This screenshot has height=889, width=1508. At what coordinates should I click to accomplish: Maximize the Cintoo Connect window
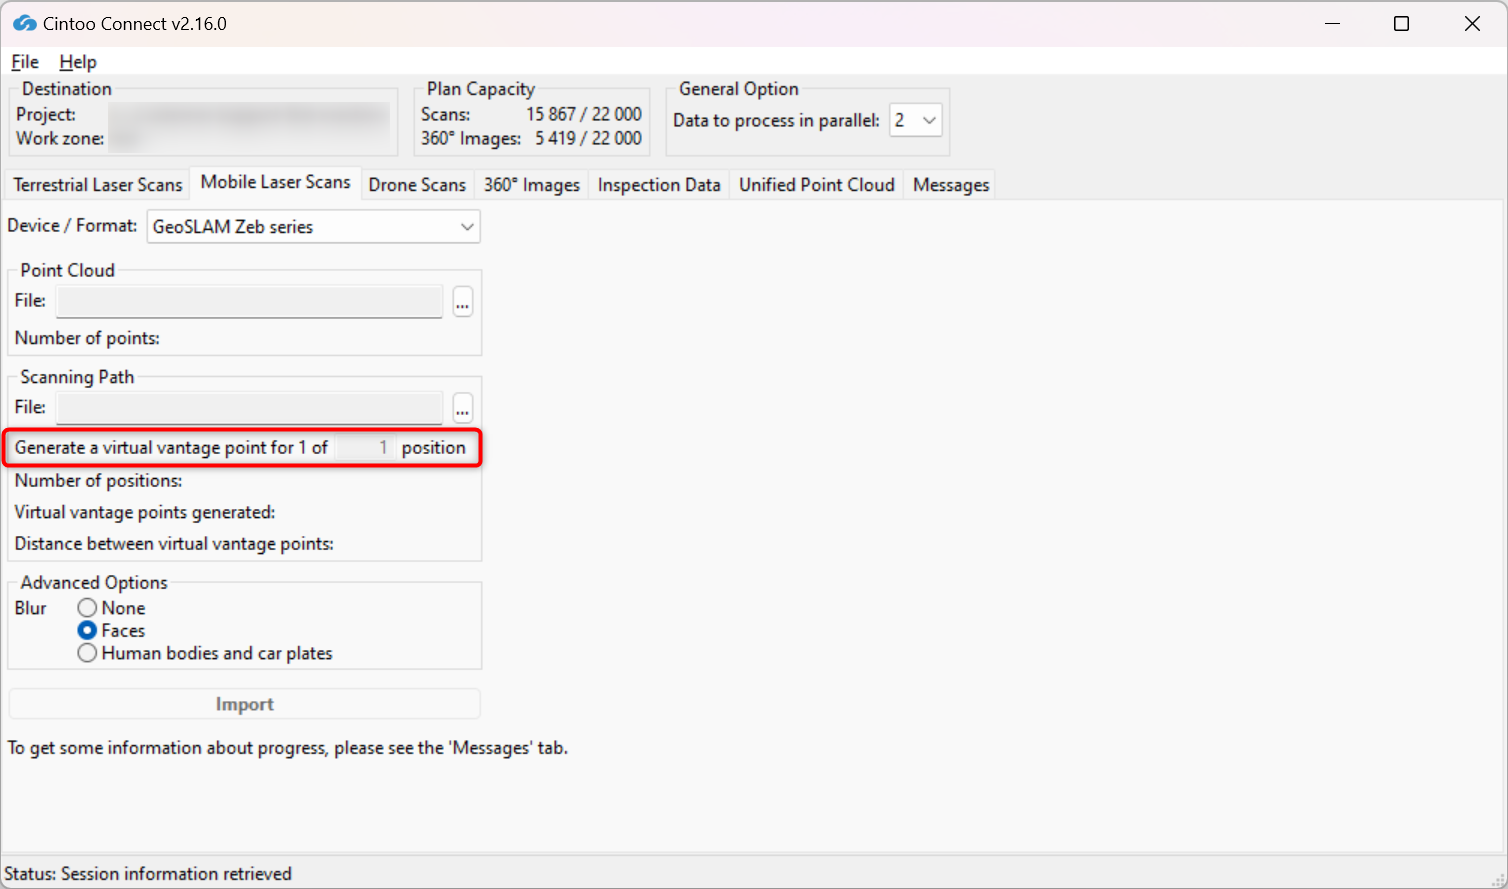coord(1402,23)
